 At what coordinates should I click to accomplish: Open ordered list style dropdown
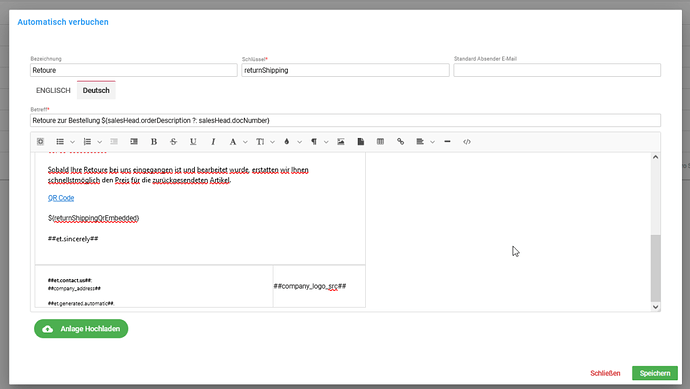99,142
